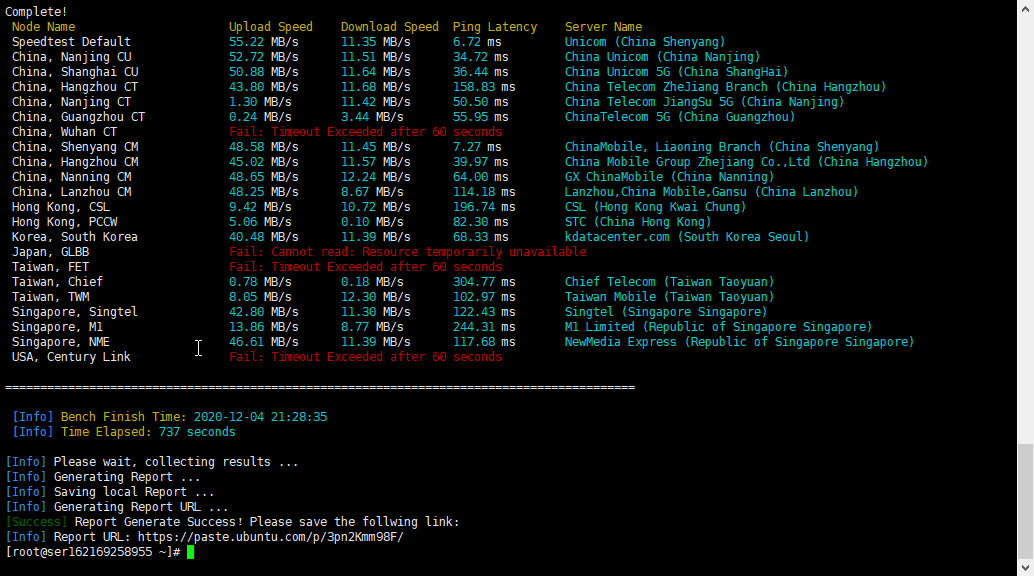
Task: Click 'kdatacenter.com (South Korea Seoul)' server name
Action: pyautogui.click(x=686, y=237)
